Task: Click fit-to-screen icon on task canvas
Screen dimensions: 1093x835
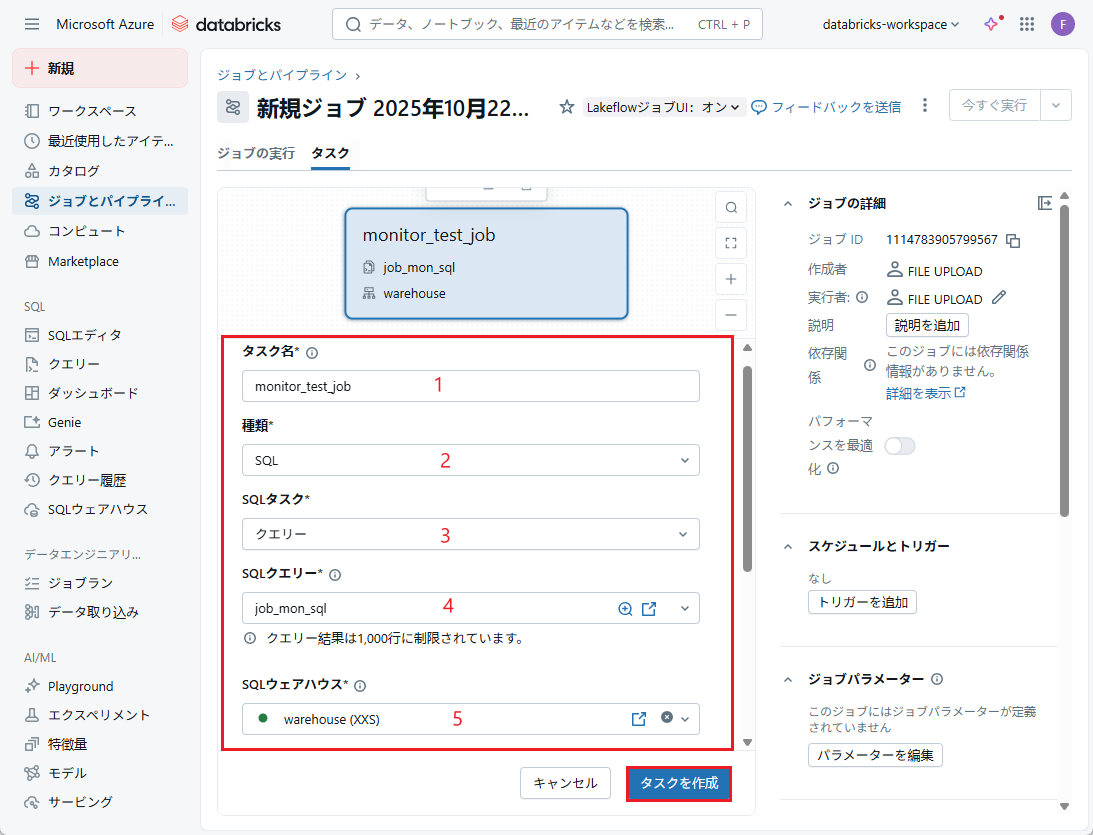Action: [x=731, y=242]
